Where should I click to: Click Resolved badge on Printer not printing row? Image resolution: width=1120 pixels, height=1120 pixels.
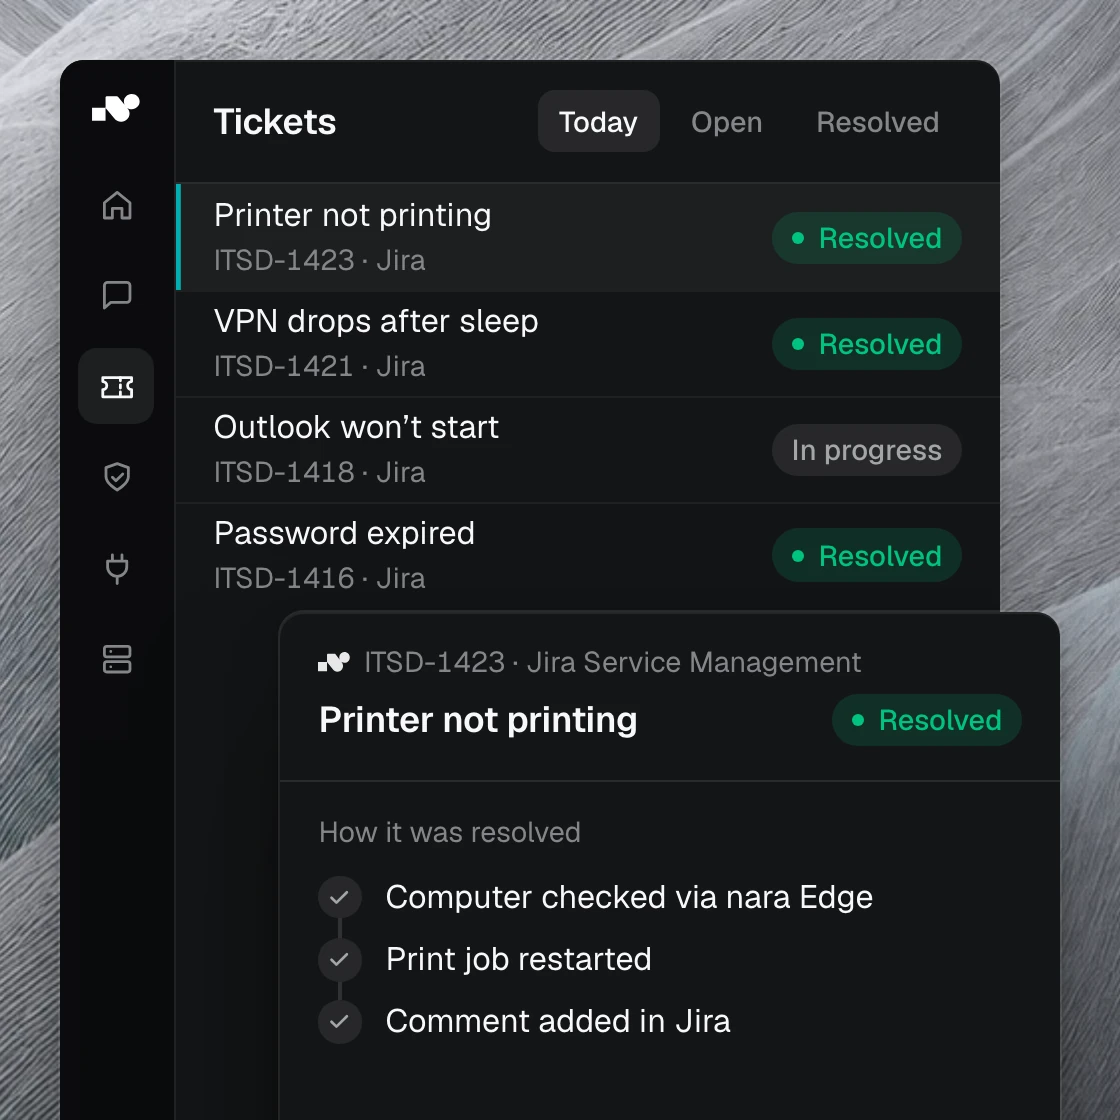pos(866,238)
